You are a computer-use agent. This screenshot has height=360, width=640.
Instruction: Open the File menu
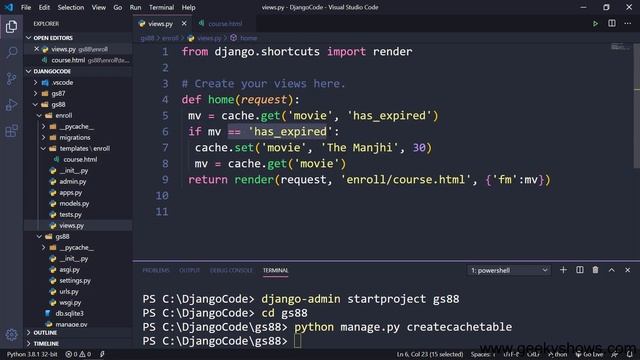coord(26,7)
